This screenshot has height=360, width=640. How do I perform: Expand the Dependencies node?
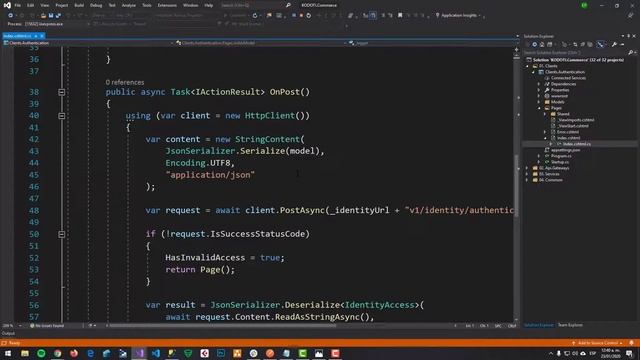(x=539, y=84)
